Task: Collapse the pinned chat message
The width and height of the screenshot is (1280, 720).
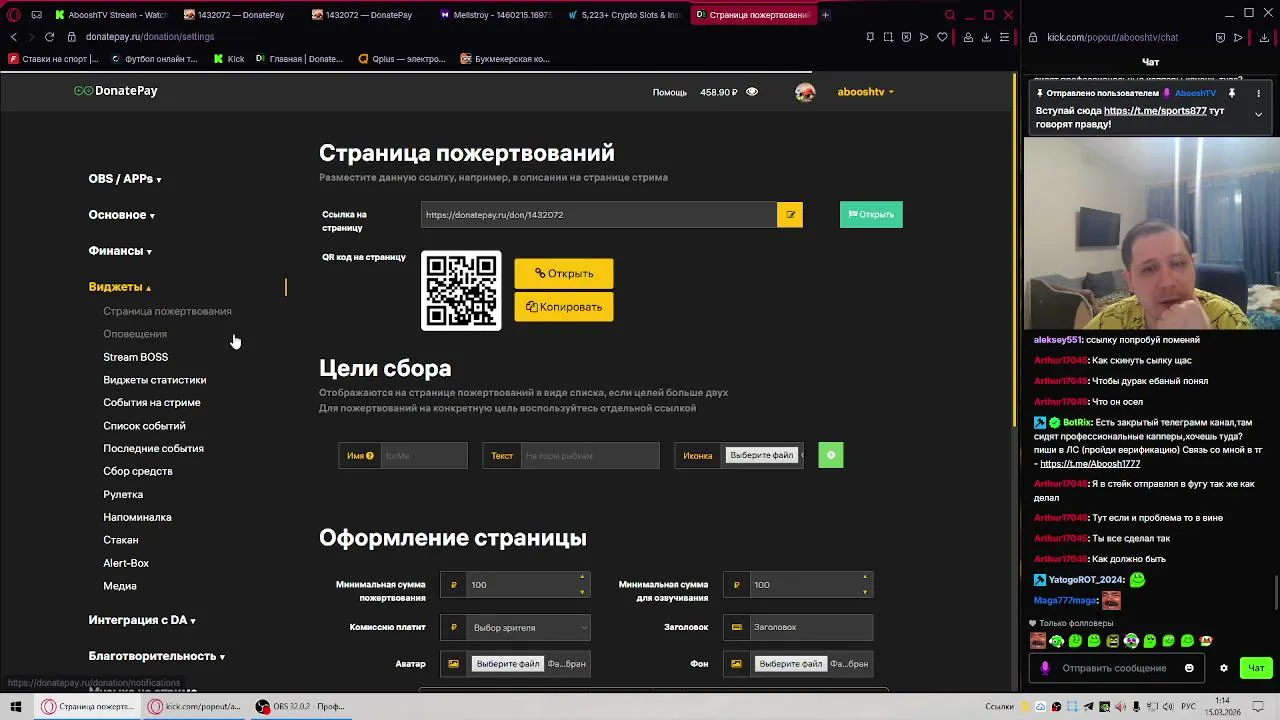Action: (1259, 115)
